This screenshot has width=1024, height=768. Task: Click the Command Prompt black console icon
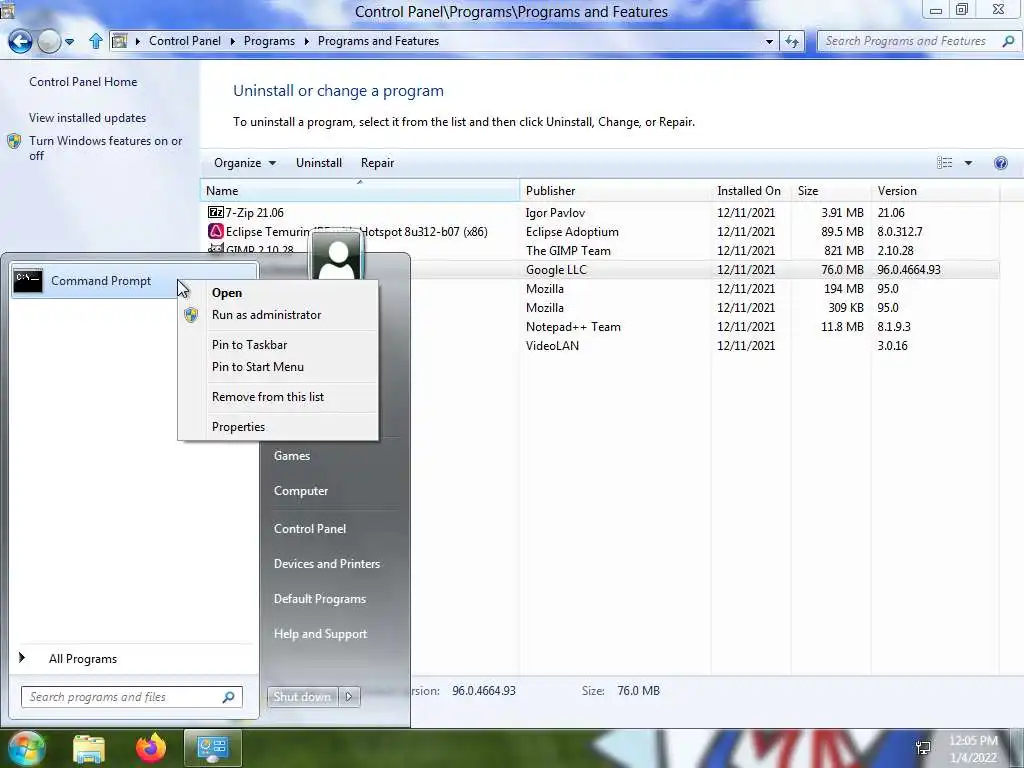[28, 281]
